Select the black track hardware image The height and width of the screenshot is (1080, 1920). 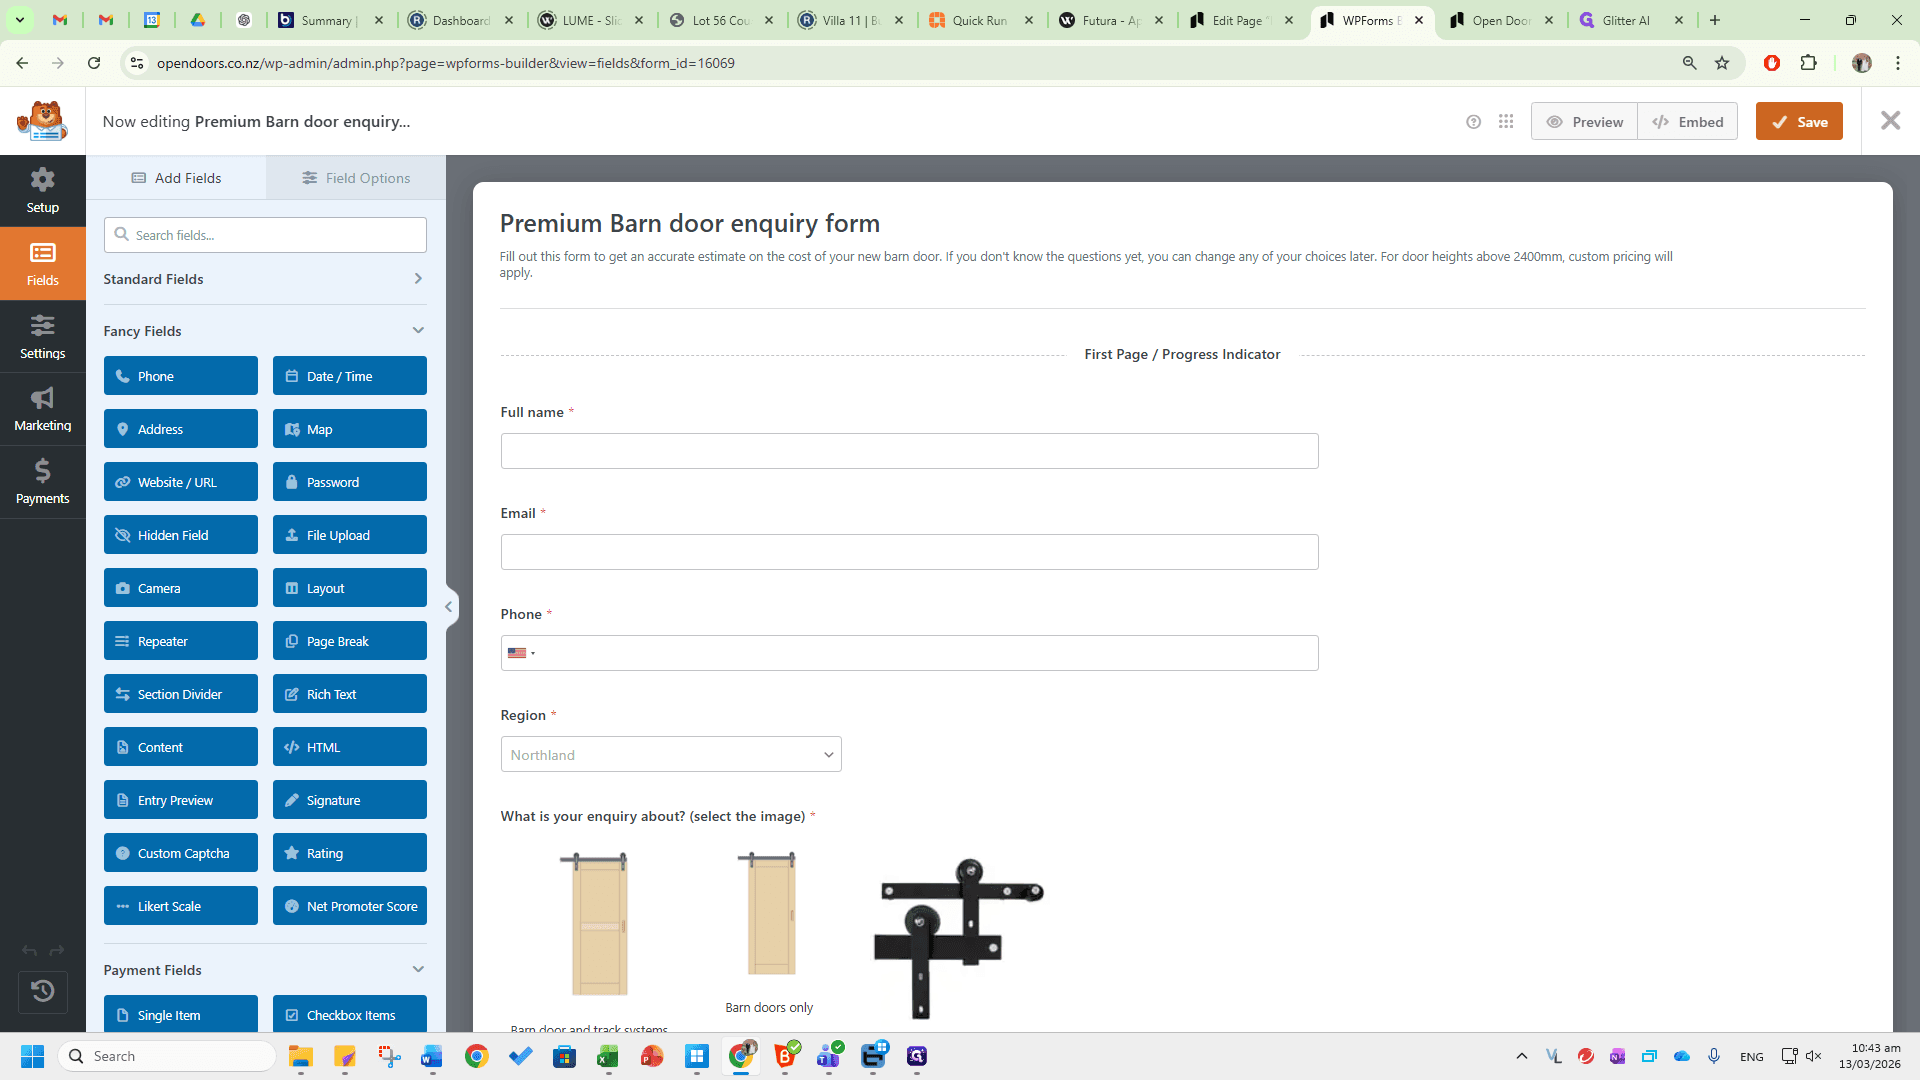[x=958, y=937]
